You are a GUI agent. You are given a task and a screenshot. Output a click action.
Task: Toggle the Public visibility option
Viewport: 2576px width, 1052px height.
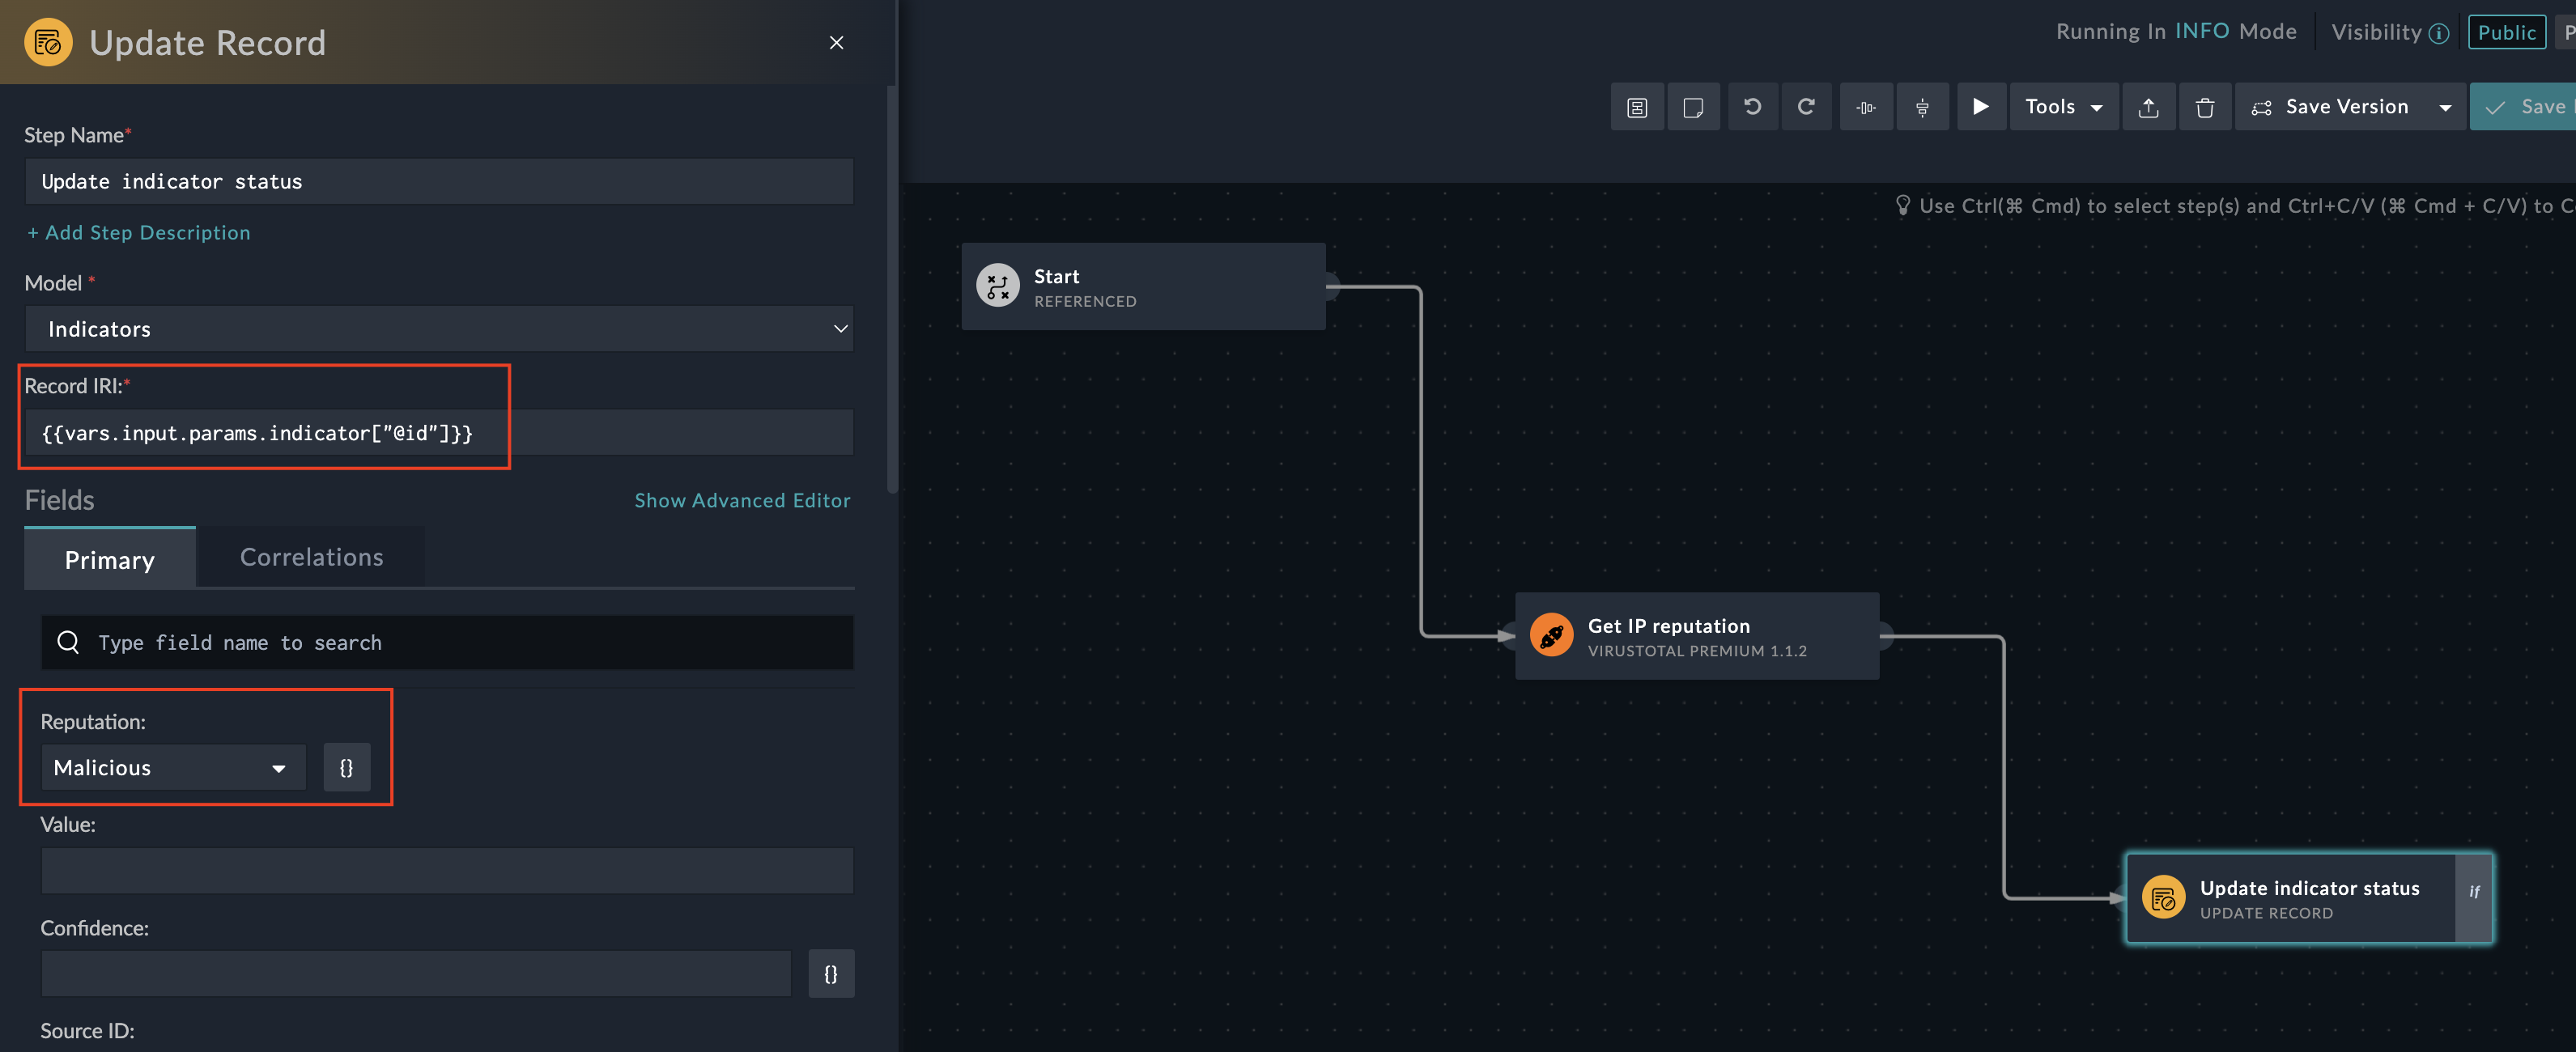coord(2506,32)
